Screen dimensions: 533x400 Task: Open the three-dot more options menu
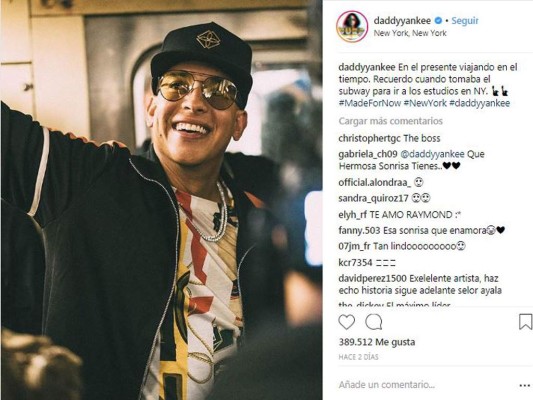(525, 385)
